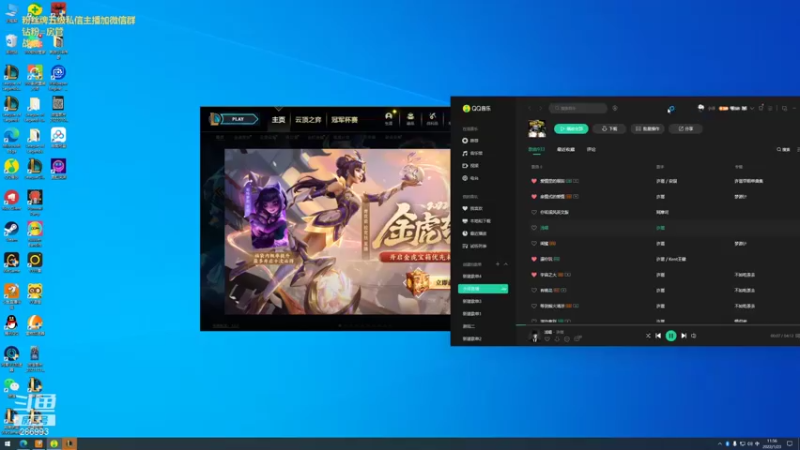
Task: Open 电台 in the QQ Music sidebar
Action: click(x=470, y=178)
